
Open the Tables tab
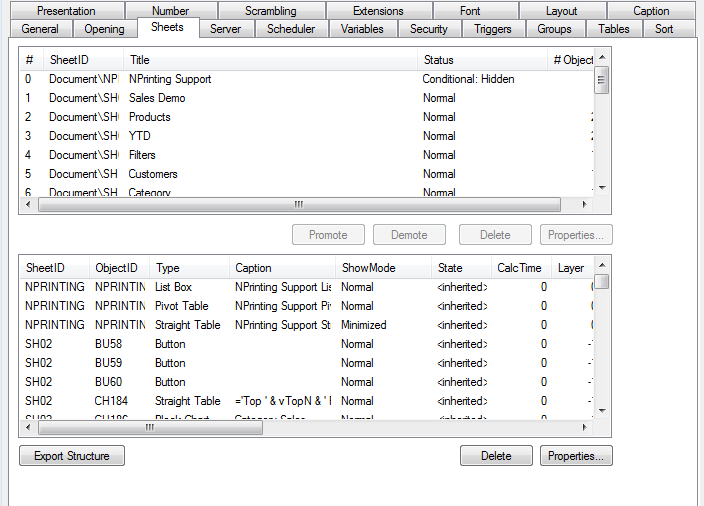pos(614,29)
